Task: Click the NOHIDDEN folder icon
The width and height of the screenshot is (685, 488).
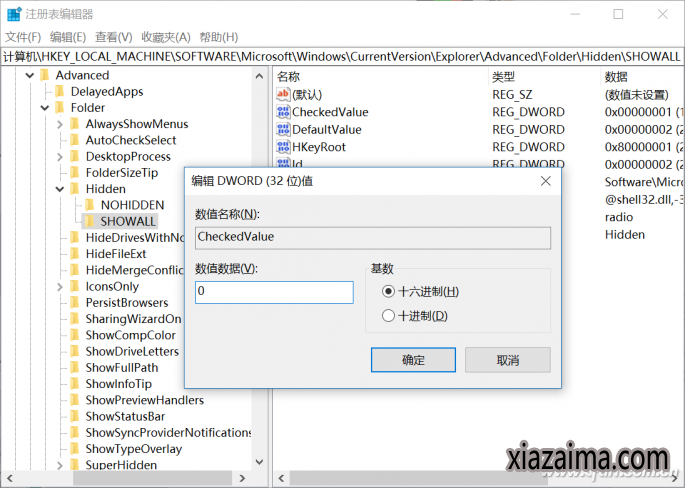Action: coord(90,205)
